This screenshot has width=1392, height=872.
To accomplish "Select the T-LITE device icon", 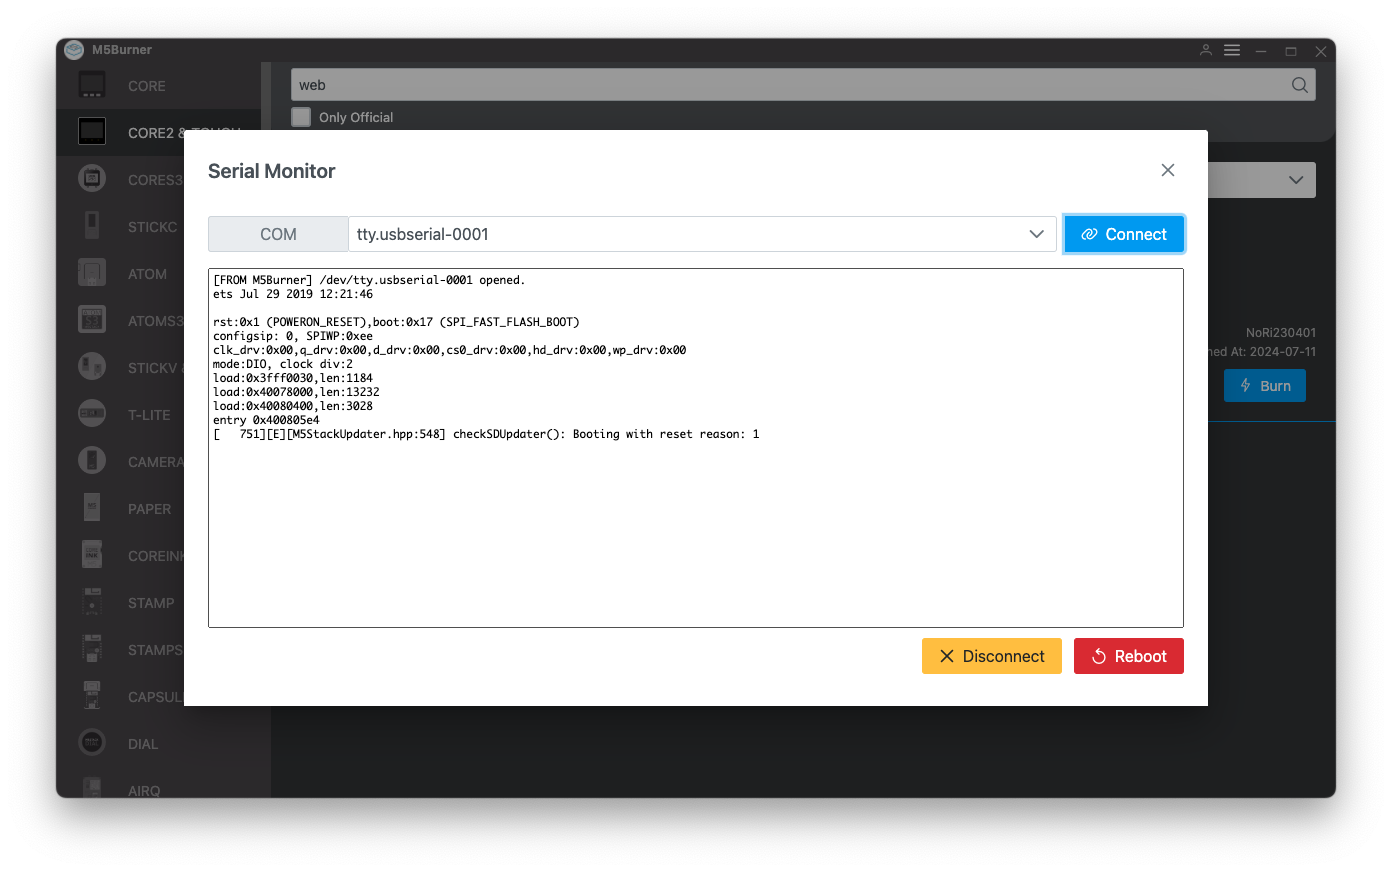I will 92,413.
